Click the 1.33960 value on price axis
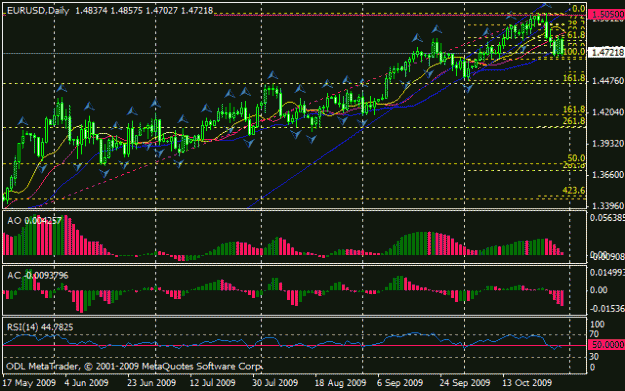 (x=608, y=206)
